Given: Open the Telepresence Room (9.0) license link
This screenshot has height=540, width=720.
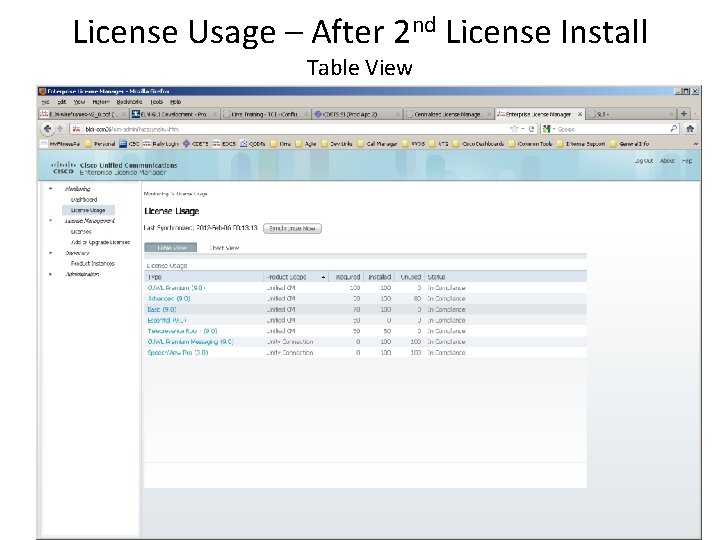Looking at the screenshot, I should 182,331.
